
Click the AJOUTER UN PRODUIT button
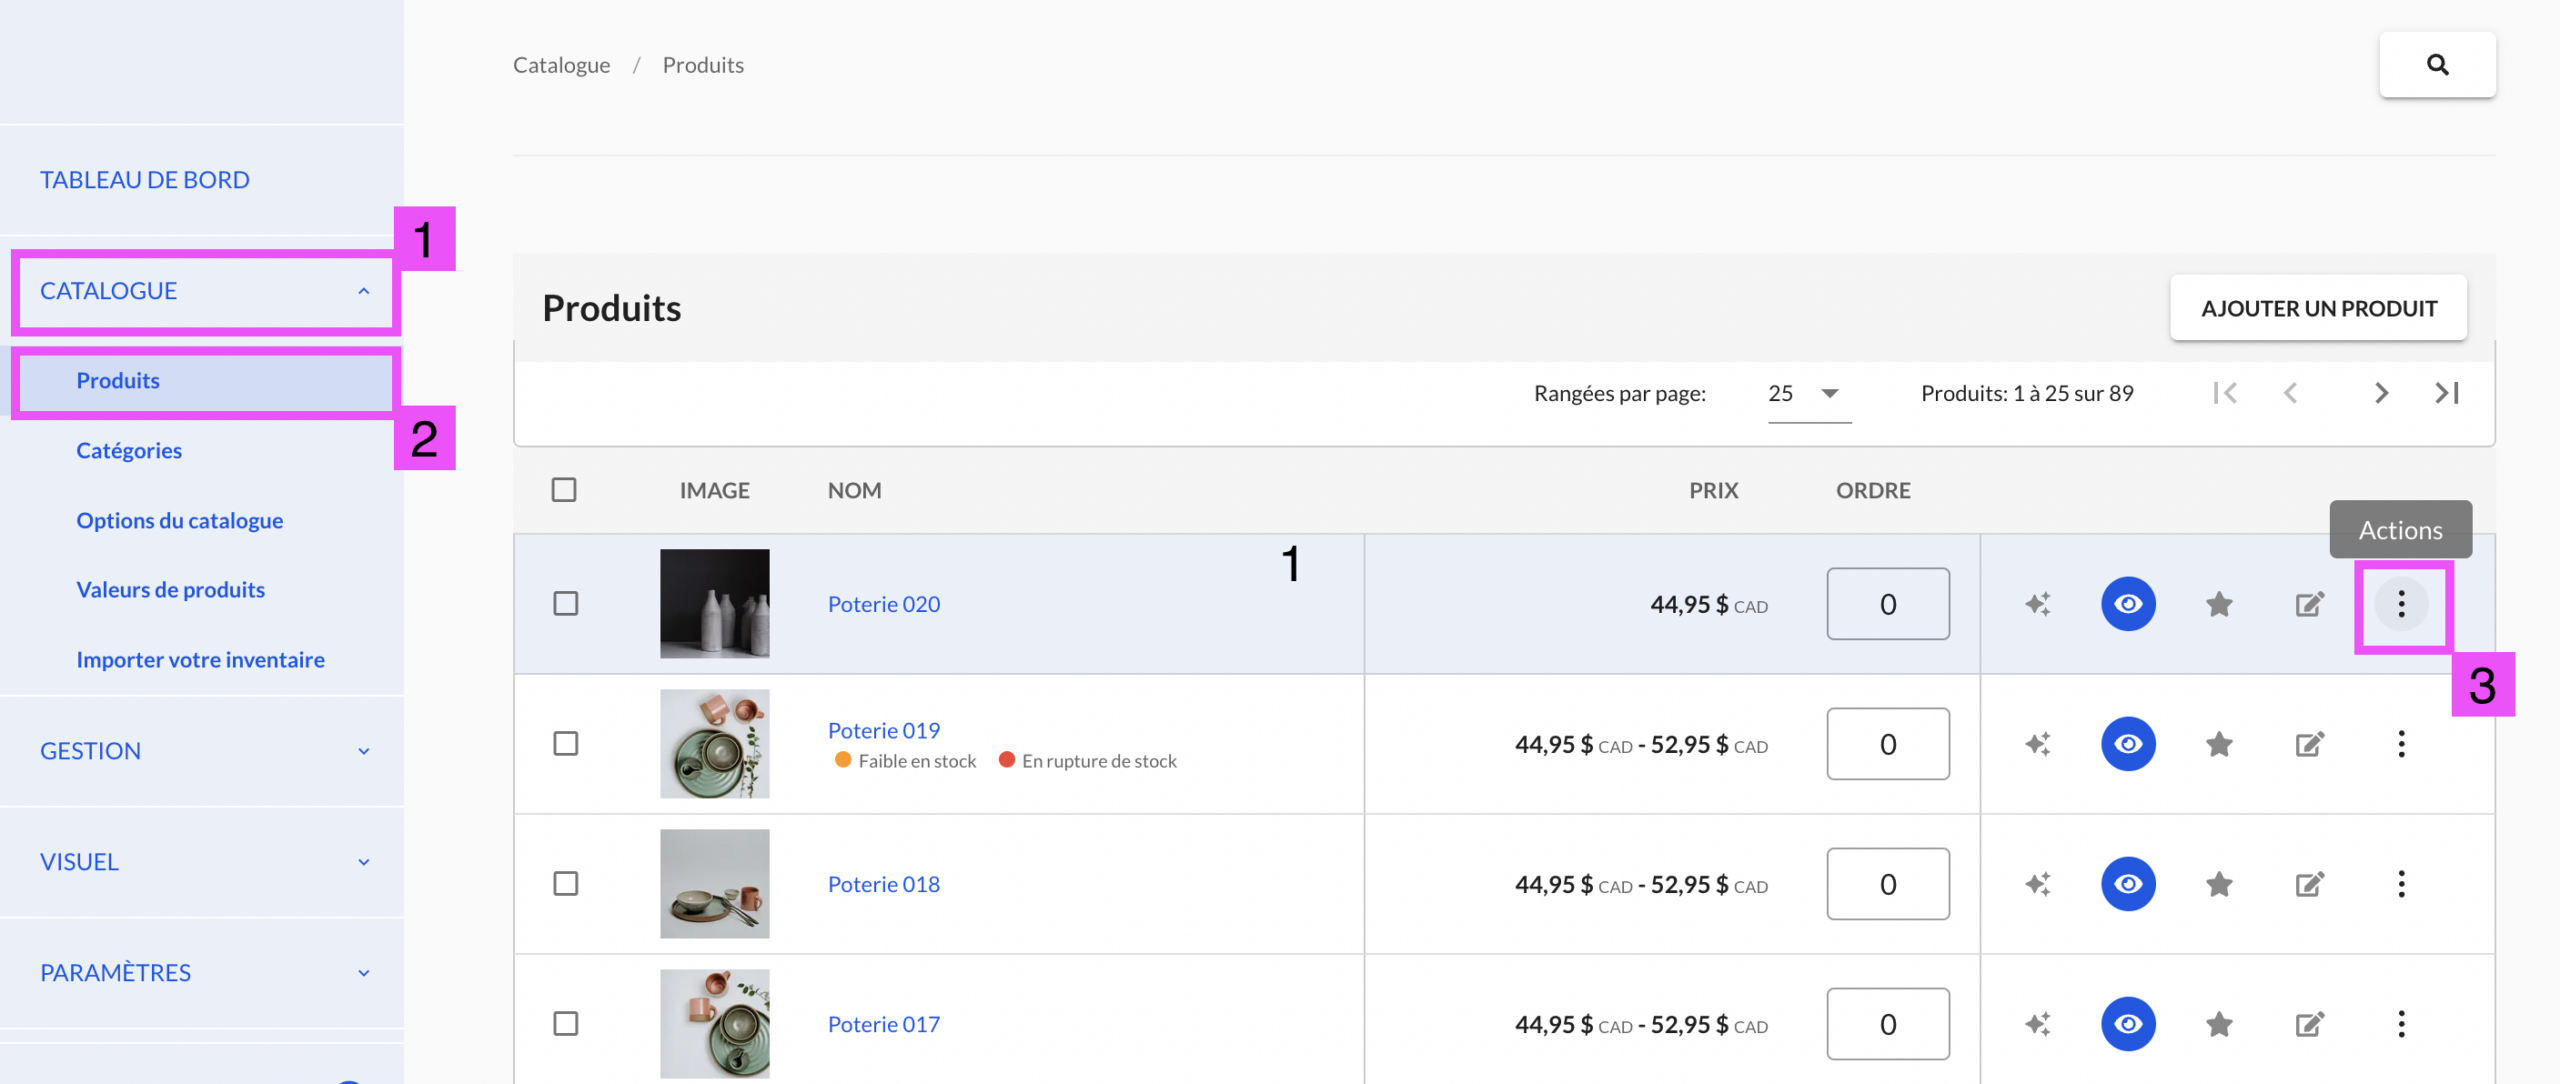tap(2318, 308)
